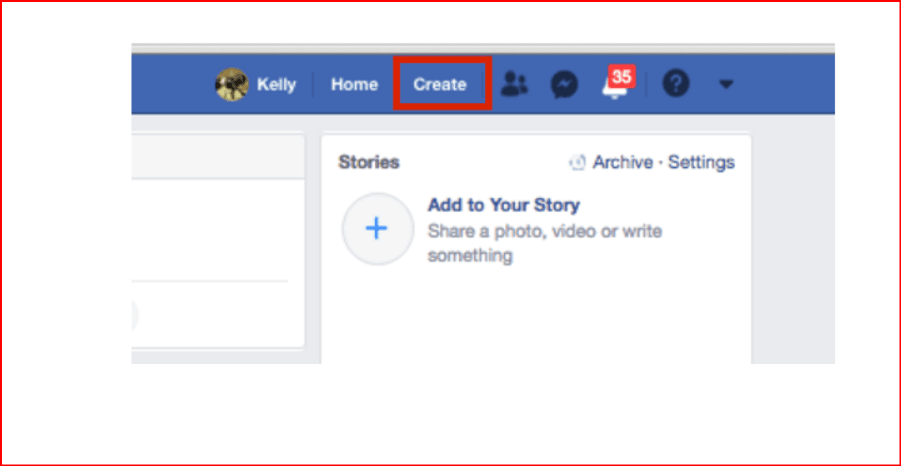
Task: Open the Friend Requests icon
Action: point(515,85)
